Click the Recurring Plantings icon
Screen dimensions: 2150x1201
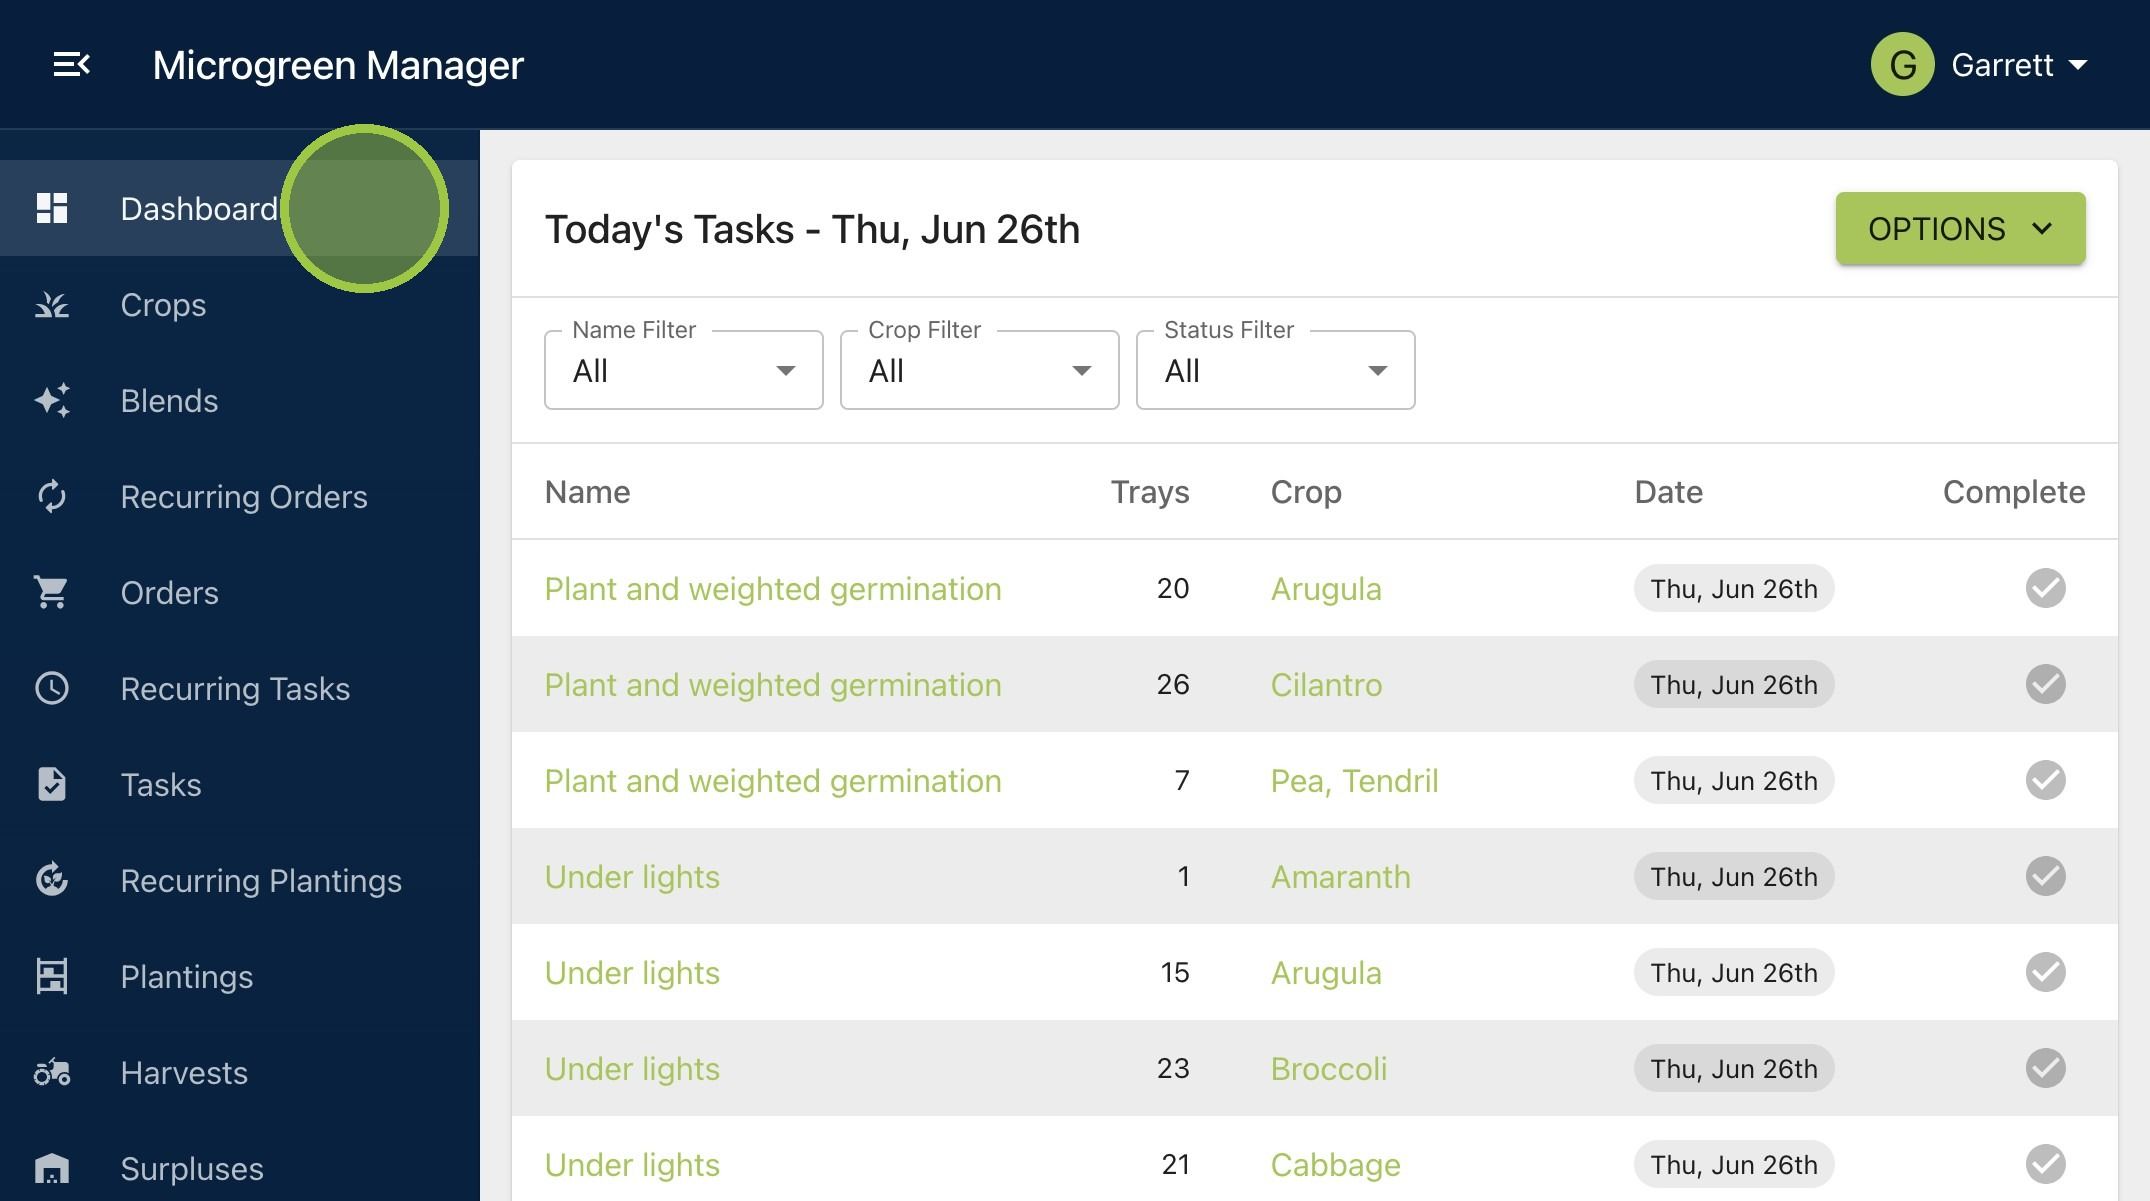coord(52,880)
